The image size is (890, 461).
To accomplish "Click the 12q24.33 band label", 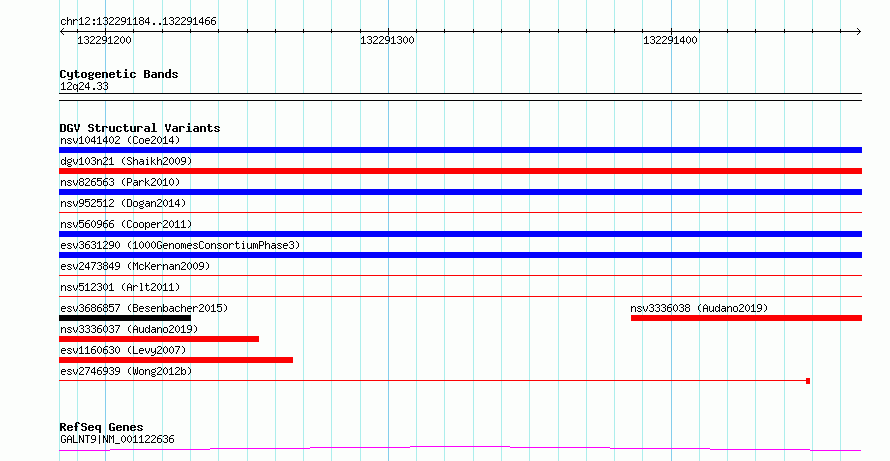I will pyautogui.click(x=84, y=86).
